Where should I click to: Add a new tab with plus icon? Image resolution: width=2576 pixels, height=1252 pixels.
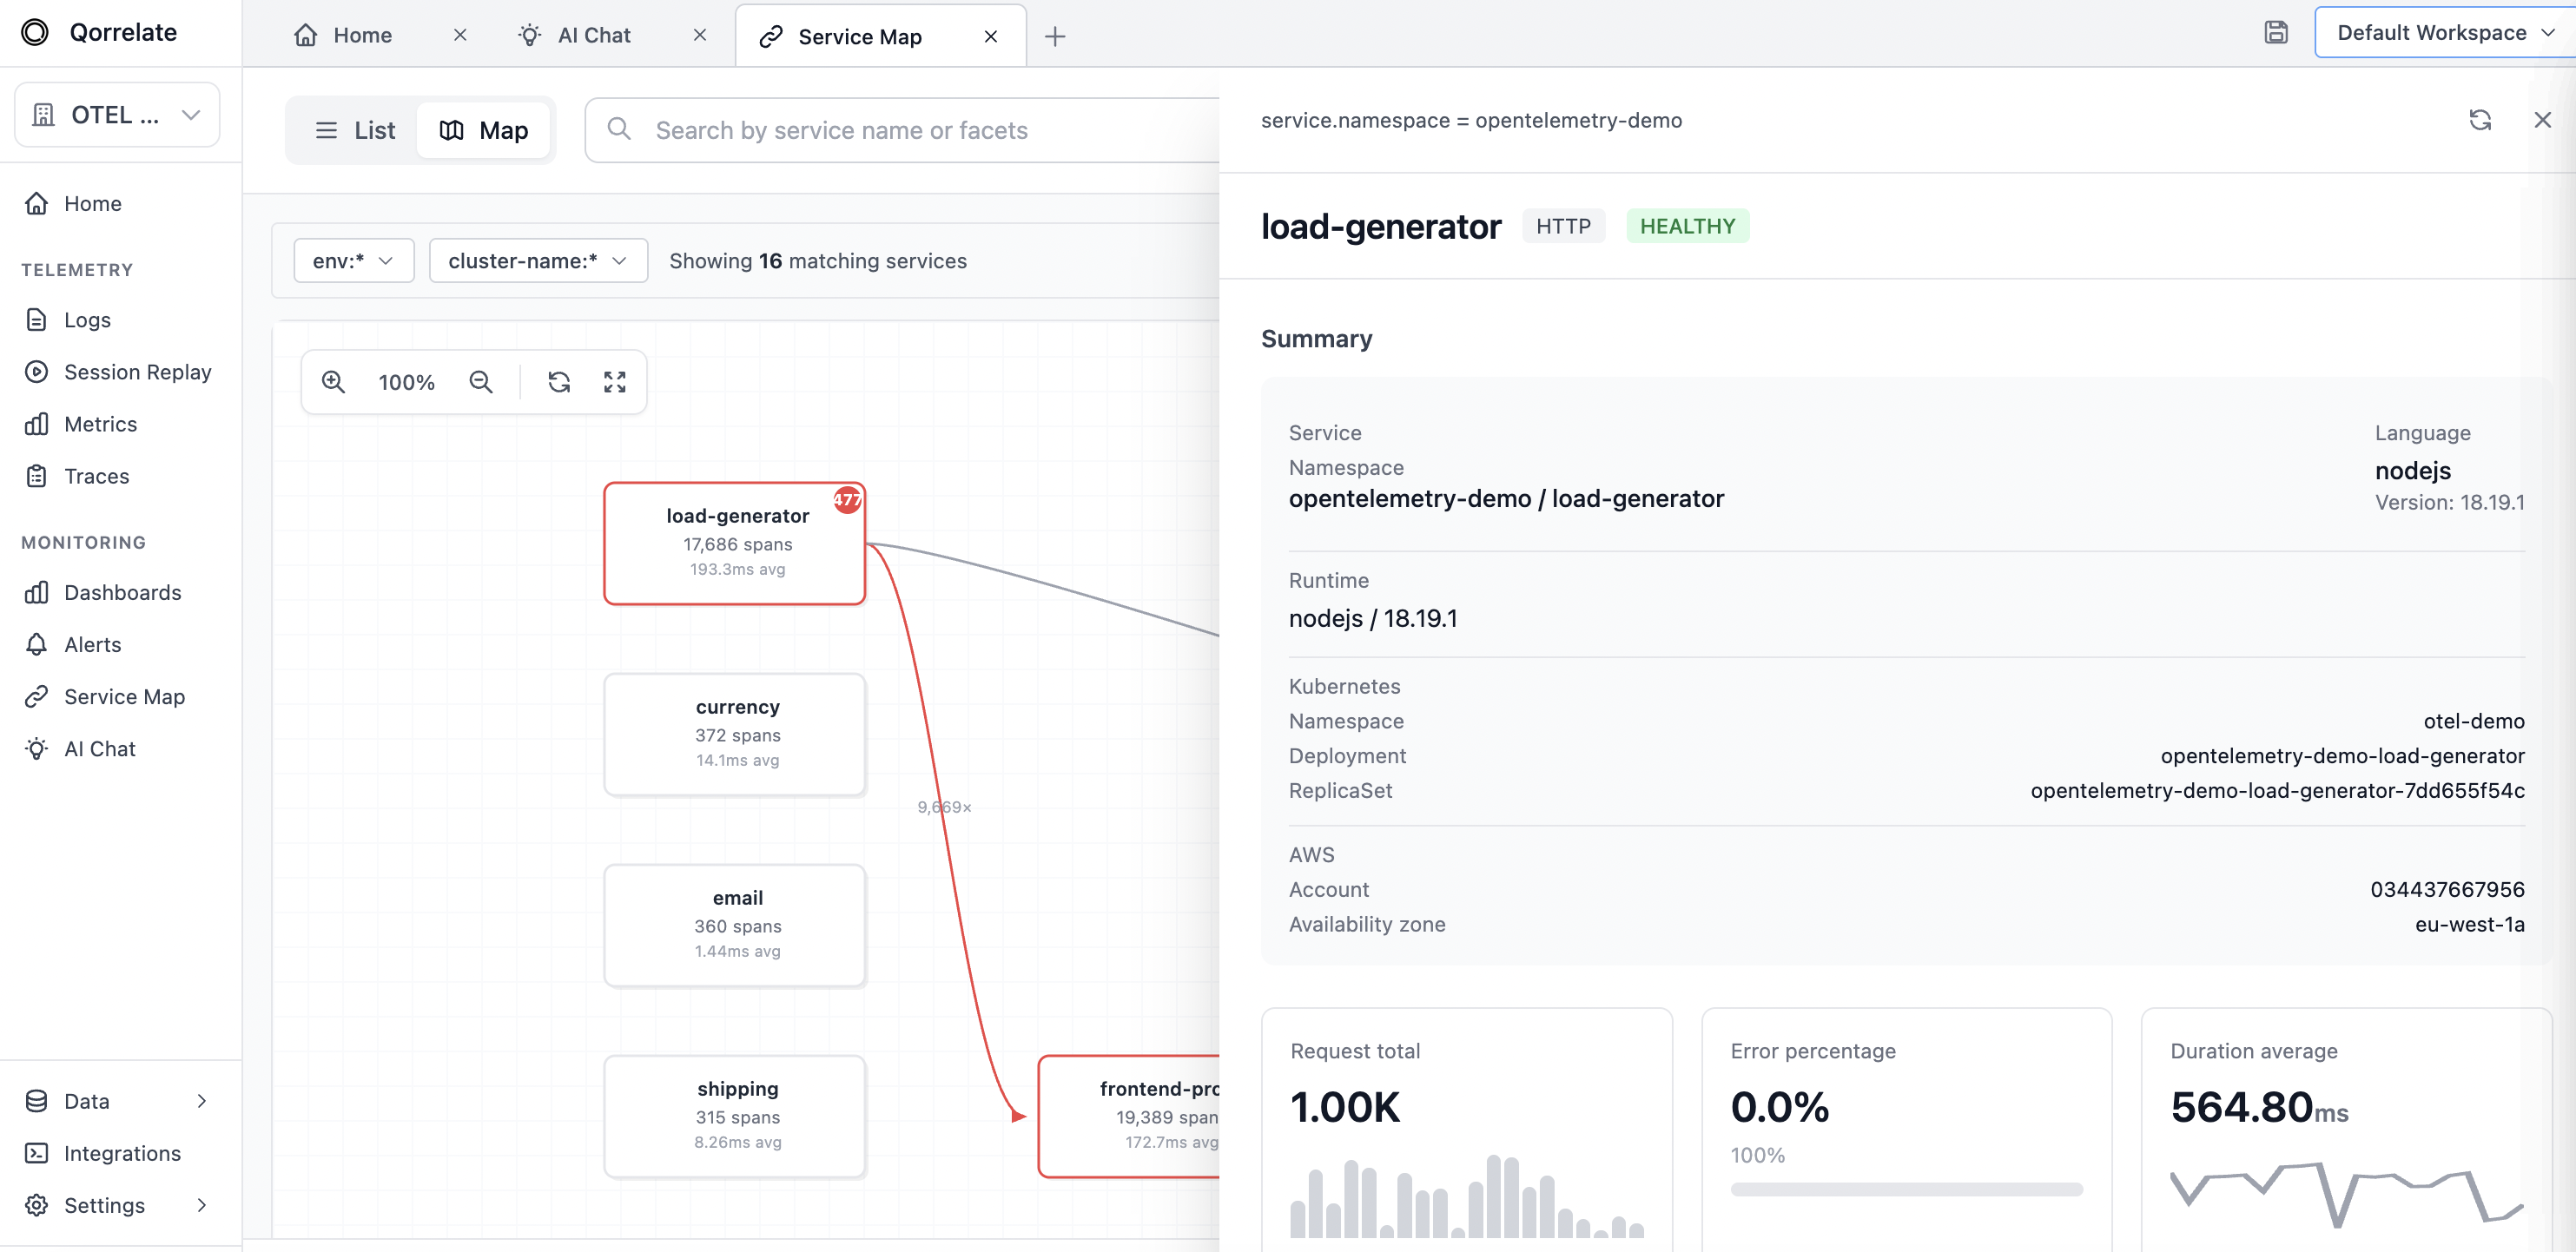pyautogui.click(x=1055, y=37)
